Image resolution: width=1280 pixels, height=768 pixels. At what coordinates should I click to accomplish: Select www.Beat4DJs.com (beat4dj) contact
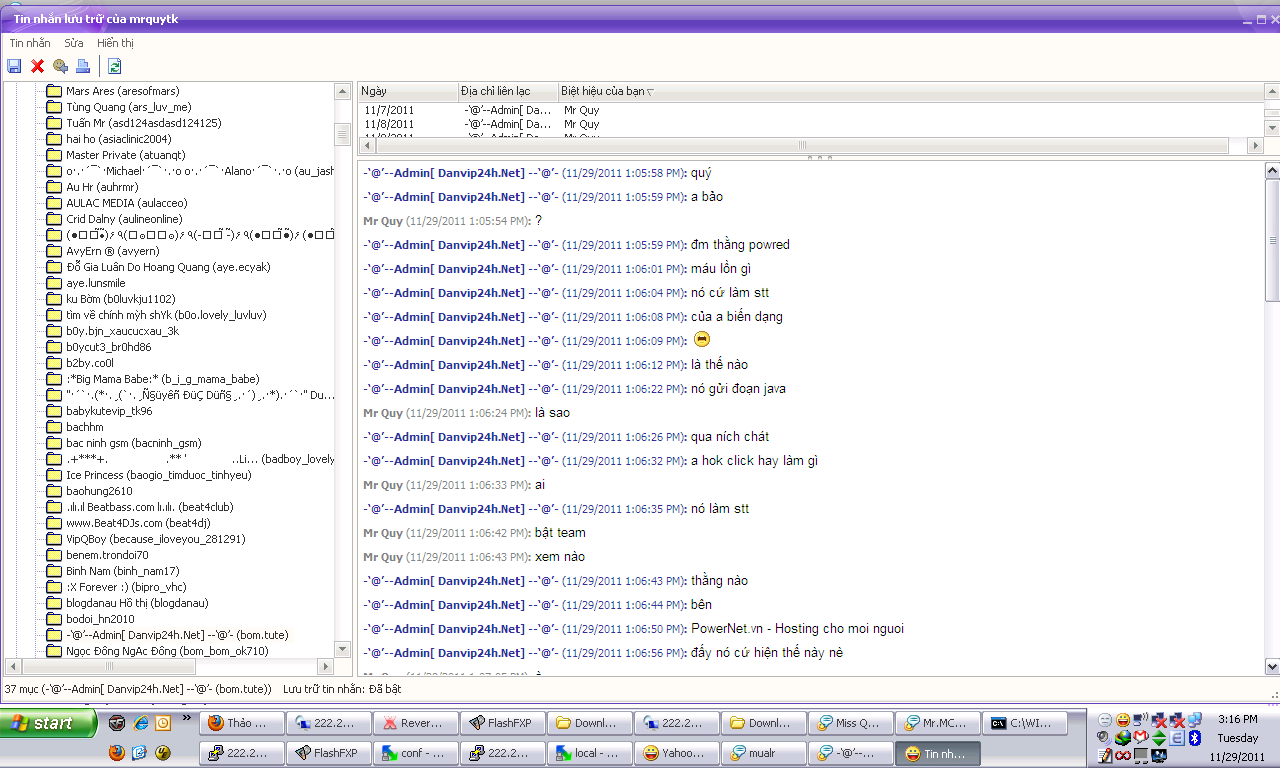tap(138, 523)
